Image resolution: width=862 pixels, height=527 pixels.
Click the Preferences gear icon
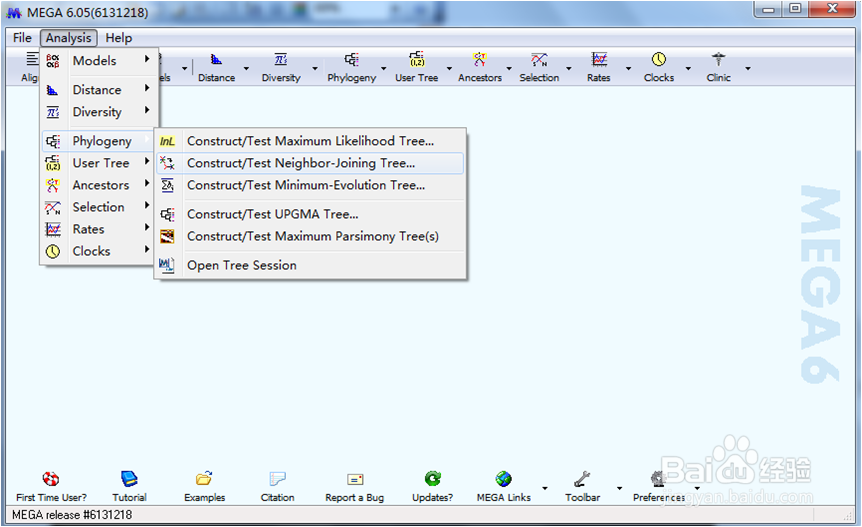click(x=658, y=479)
